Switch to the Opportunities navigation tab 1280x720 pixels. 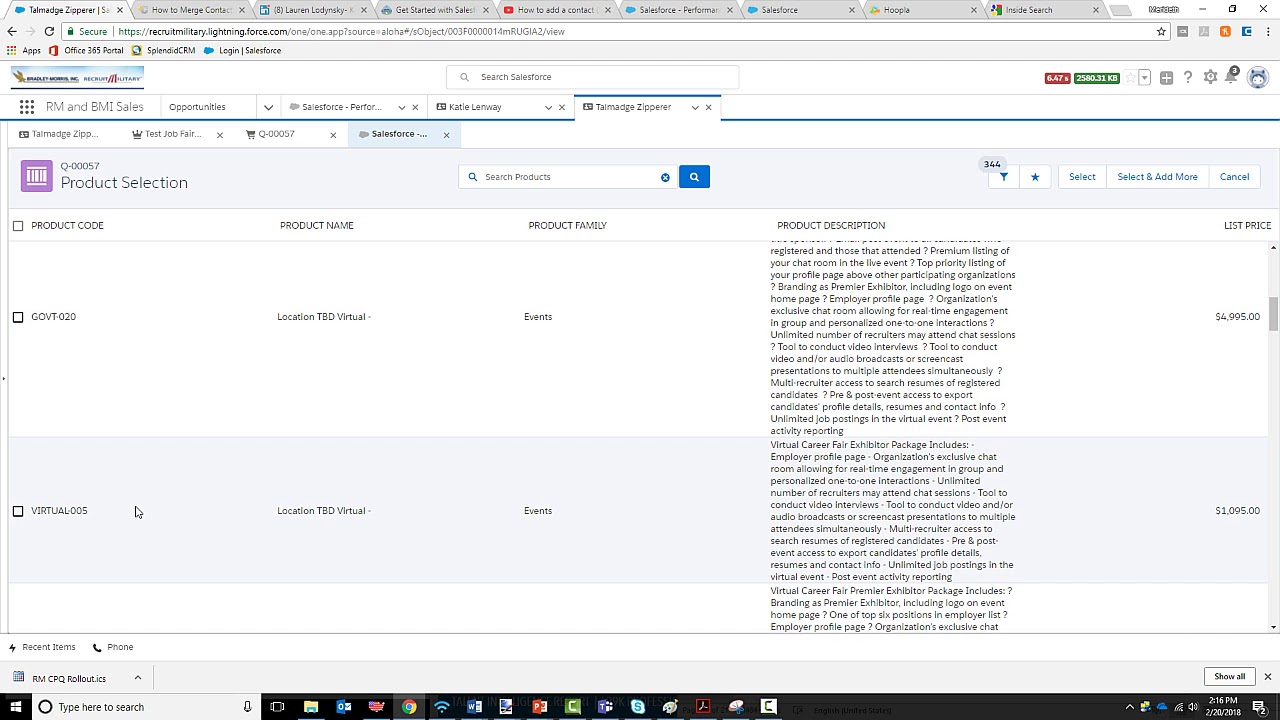coord(197,107)
